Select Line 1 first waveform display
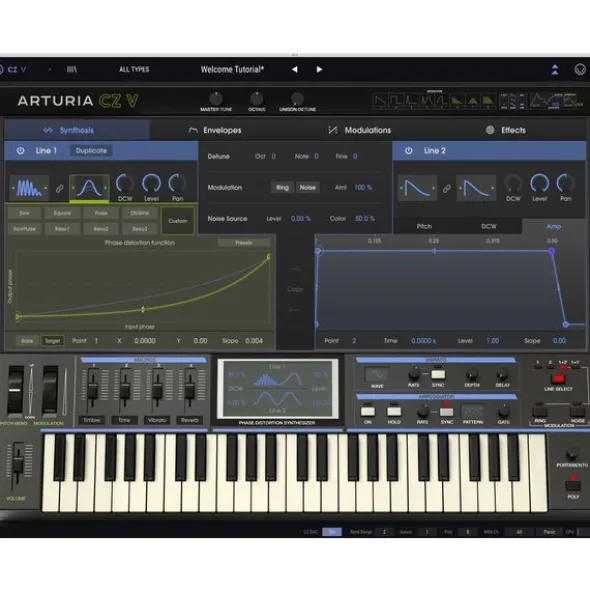Screen dimensions: 590x591 pyautogui.click(x=29, y=188)
